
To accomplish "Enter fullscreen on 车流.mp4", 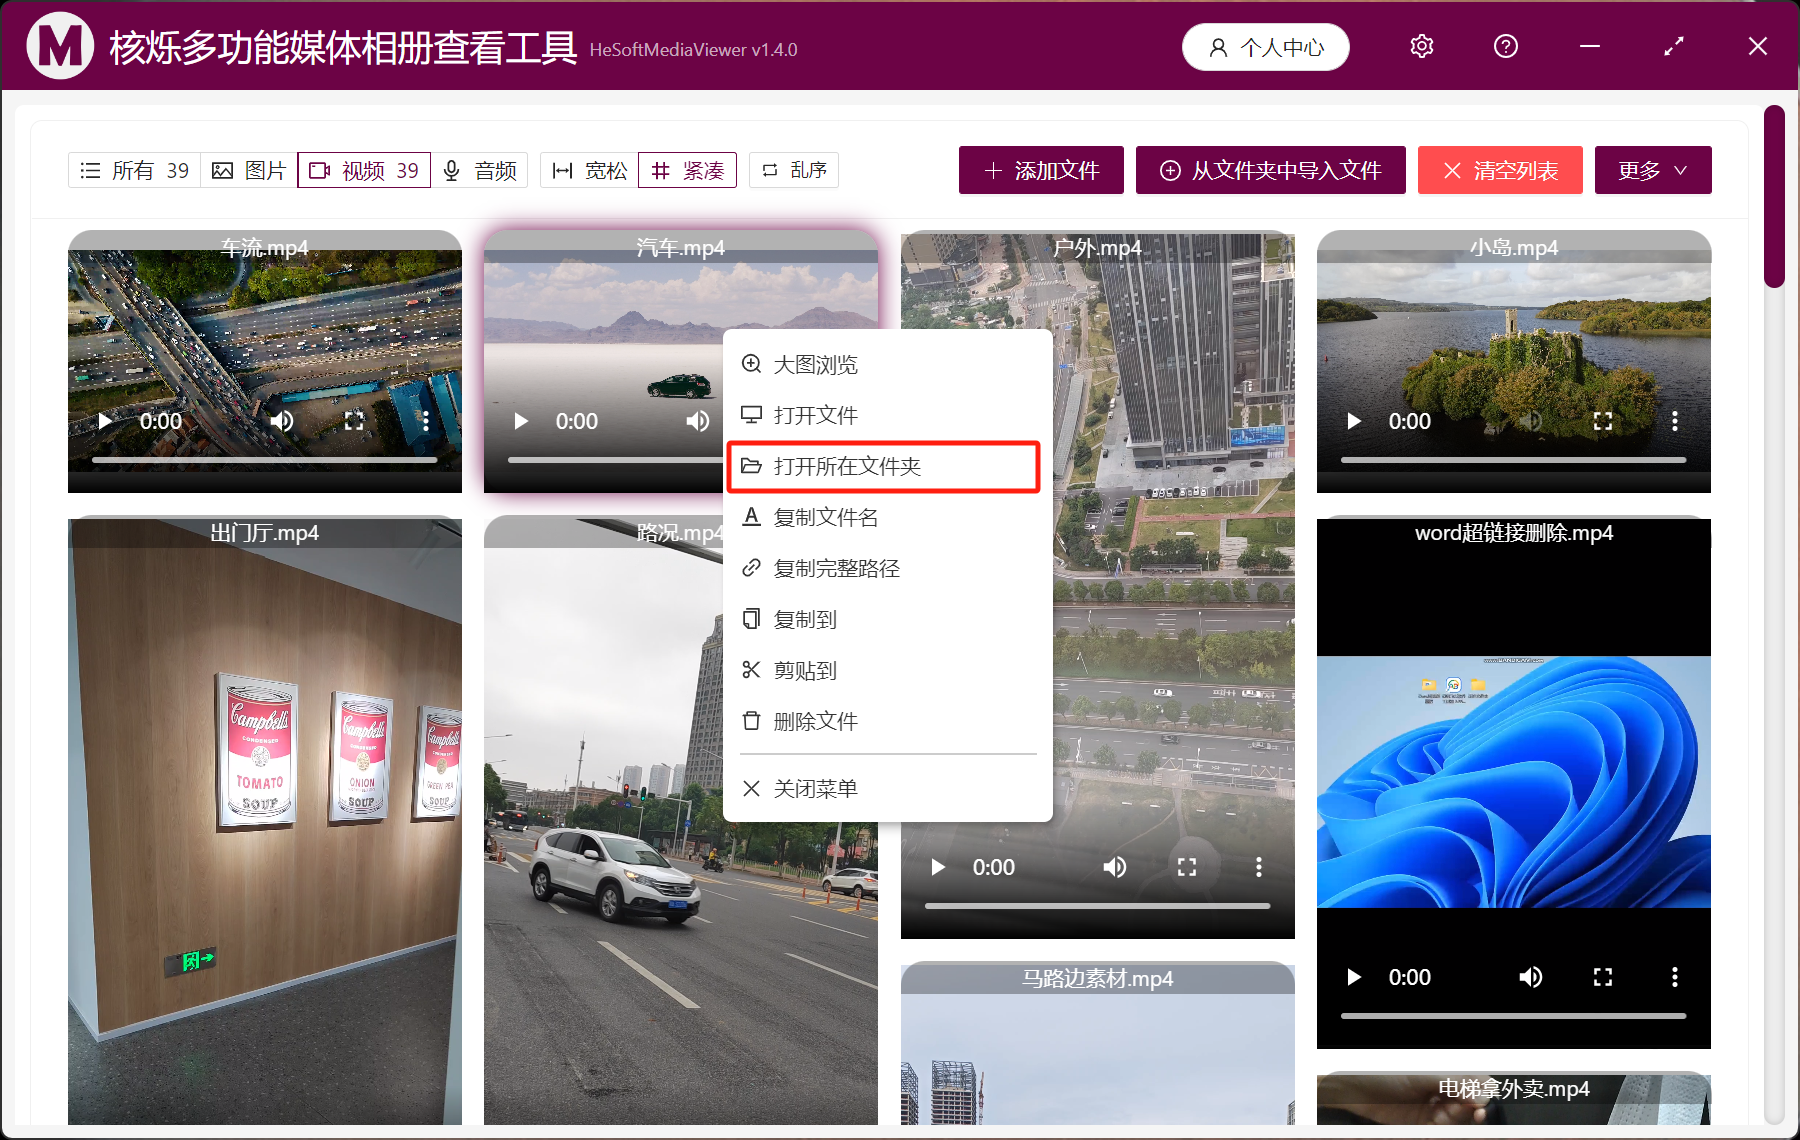I will (x=353, y=421).
